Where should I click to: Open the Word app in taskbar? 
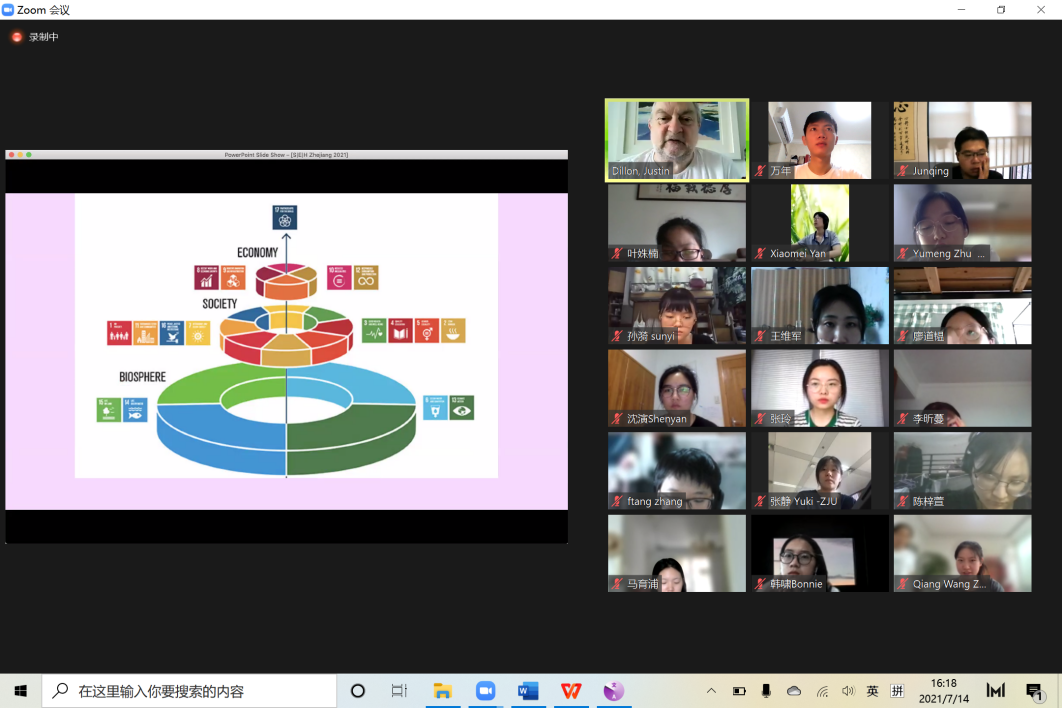coord(528,691)
